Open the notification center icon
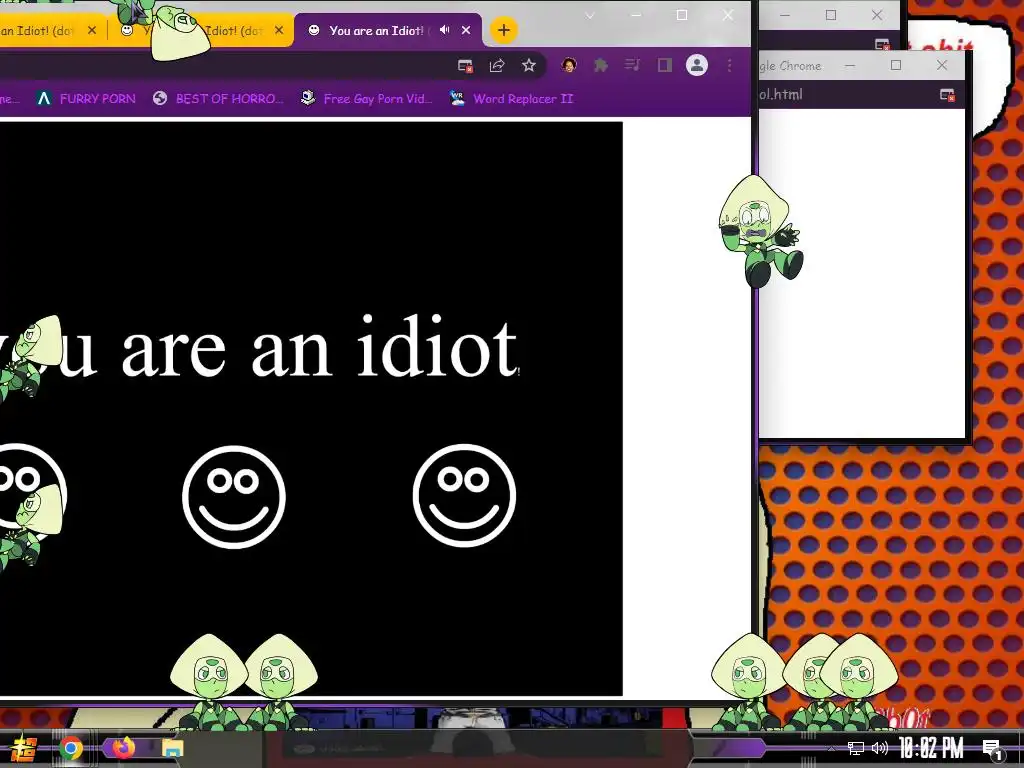Viewport: 1024px width, 768px height. [992, 749]
